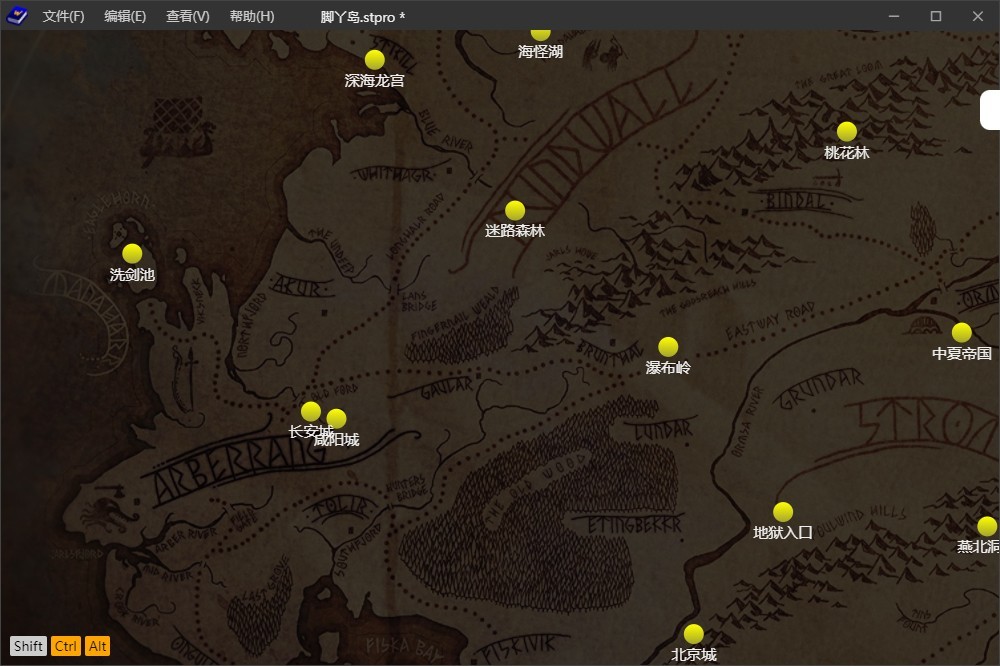This screenshot has width=1000, height=666.
Task: Select the 桃花林 location marker
Action: click(x=847, y=132)
